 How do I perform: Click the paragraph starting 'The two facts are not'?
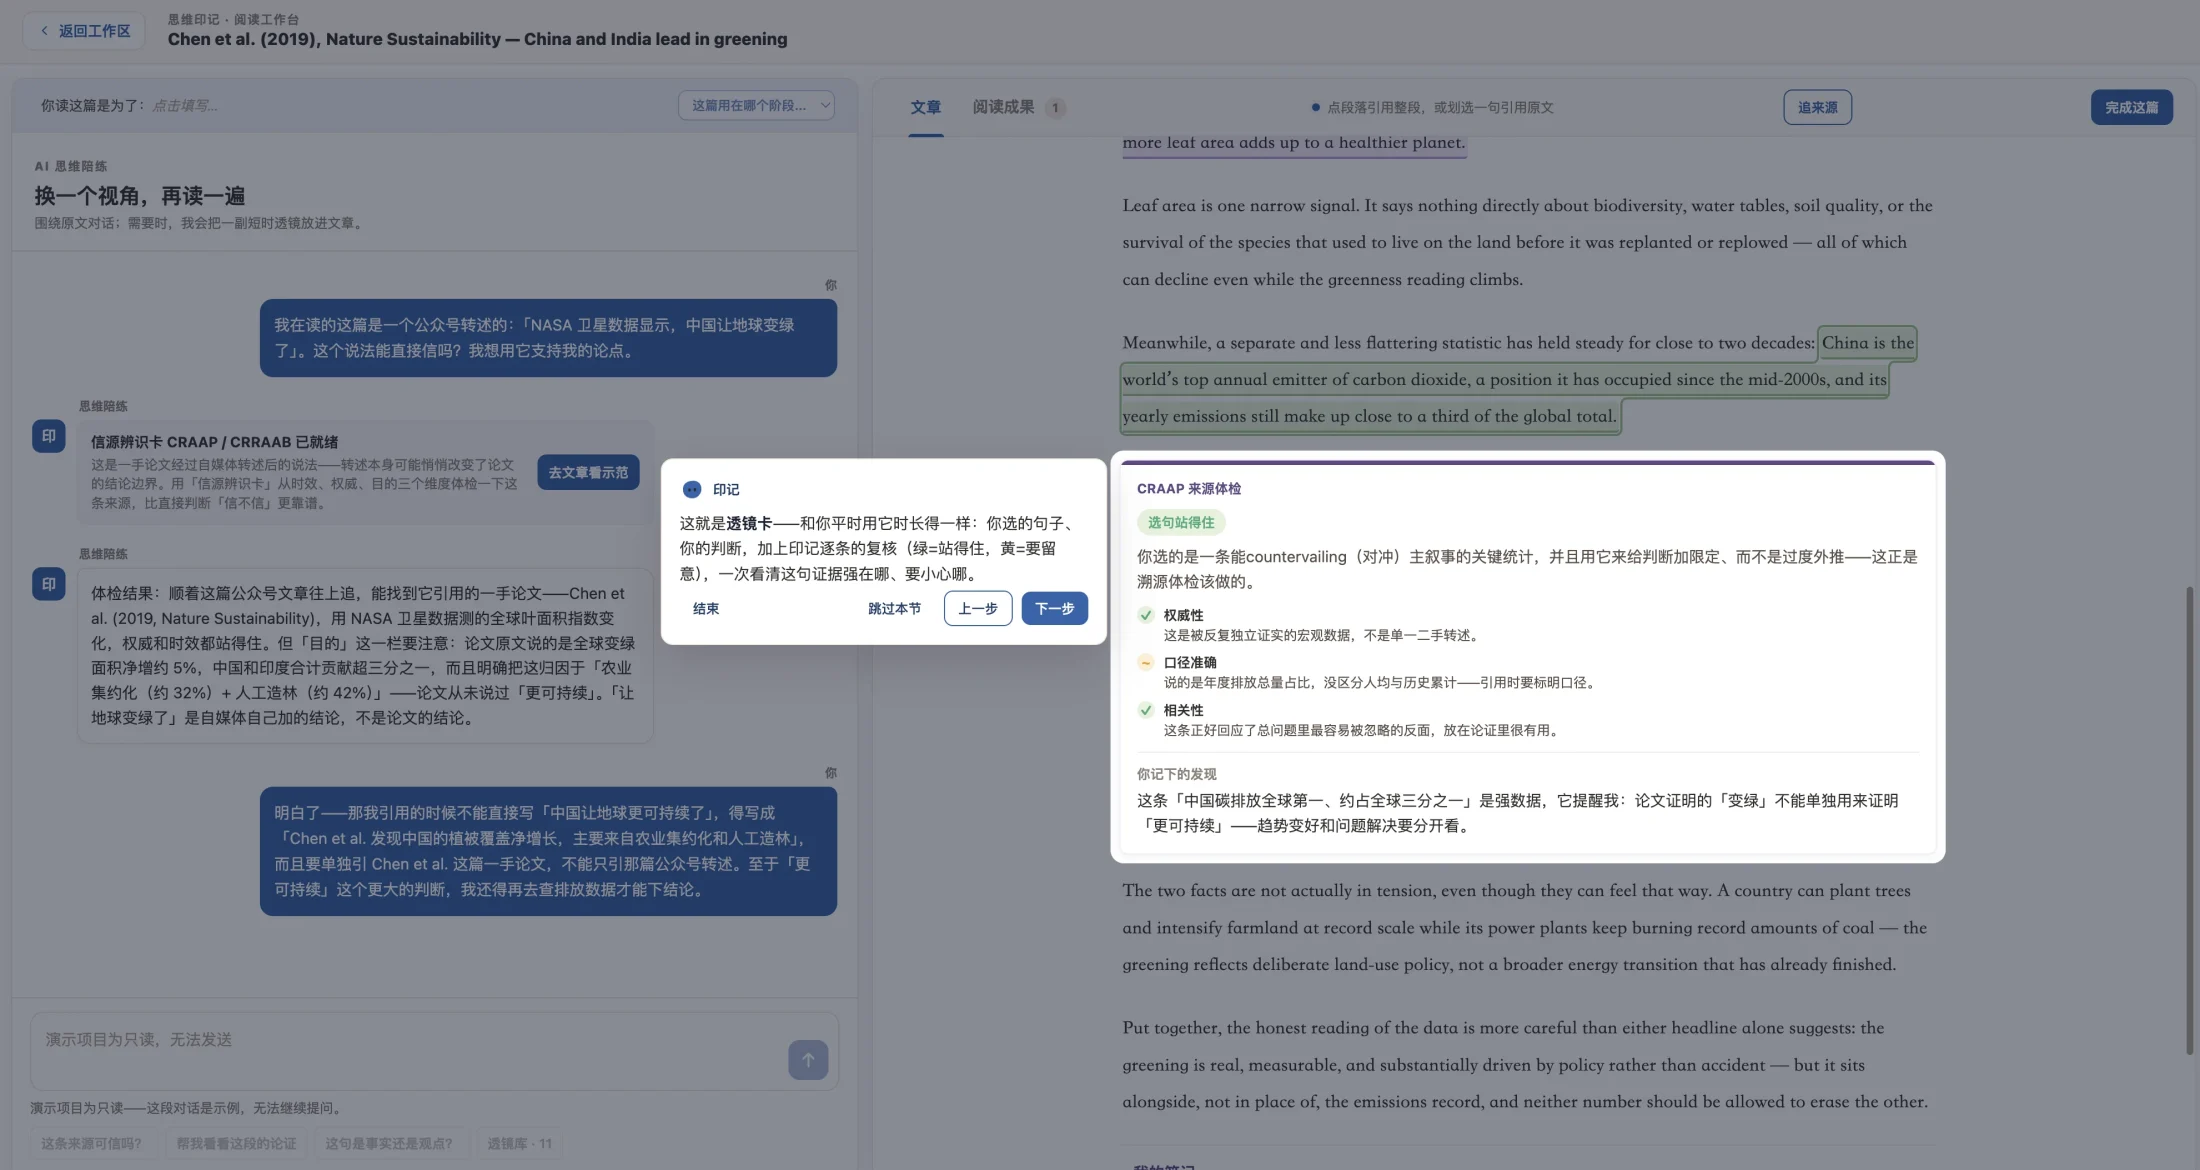(1524, 927)
